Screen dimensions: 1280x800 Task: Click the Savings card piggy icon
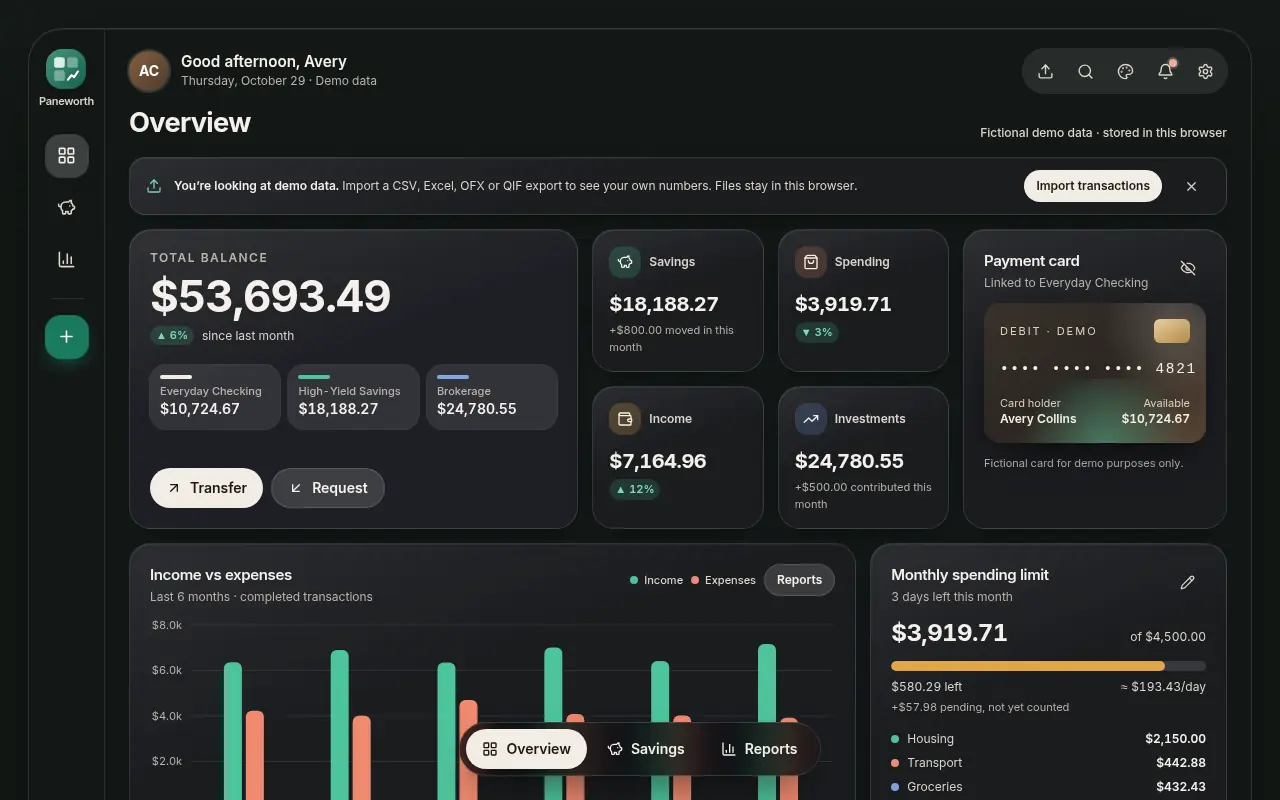pyautogui.click(x=625, y=262)
